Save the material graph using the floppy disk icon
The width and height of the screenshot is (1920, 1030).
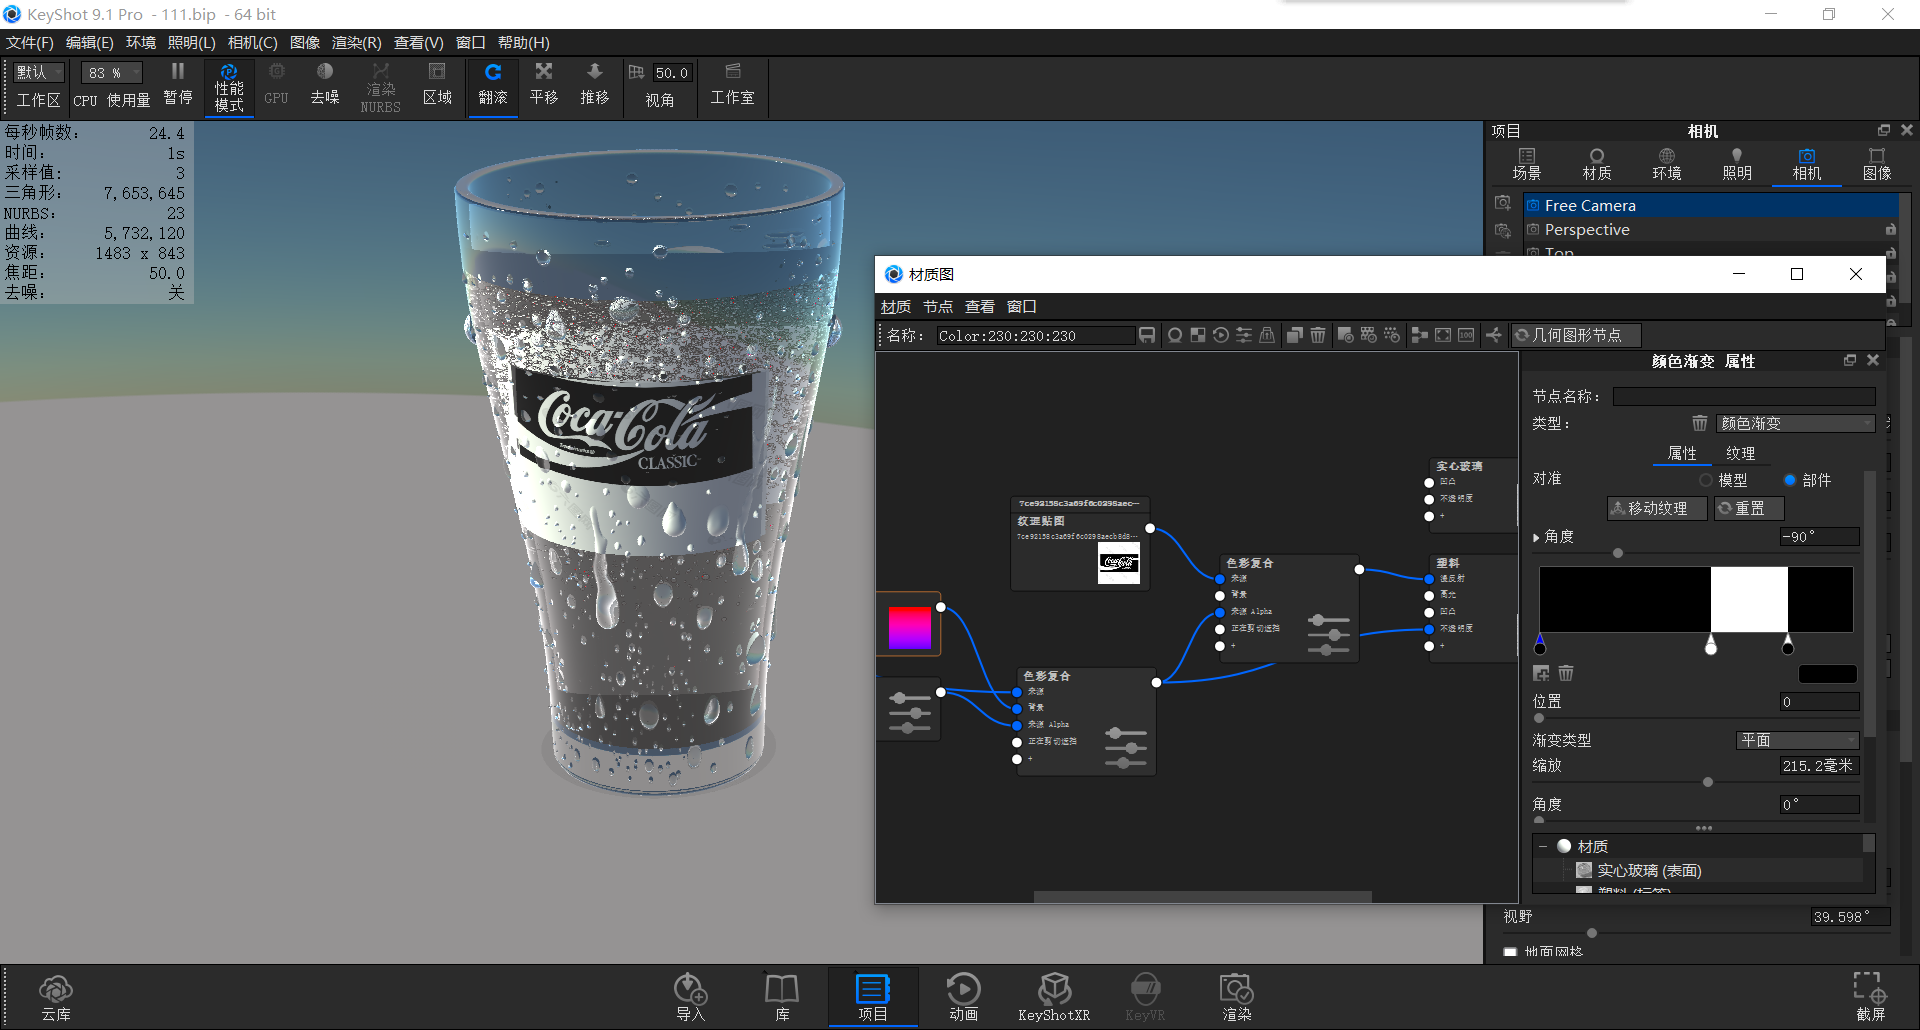click(x=1147, y=335)
